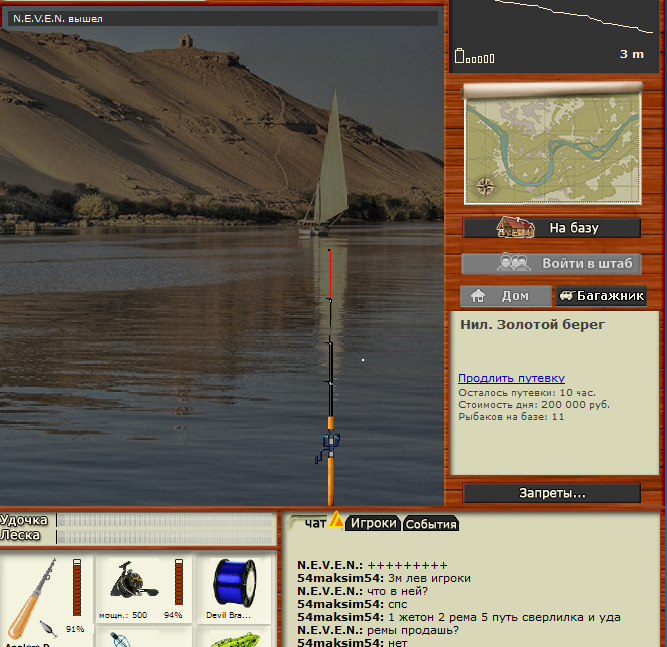667x647 pixels.
Task: Click chat message 'спс' from 54maksim54
Action: point(397,604)
